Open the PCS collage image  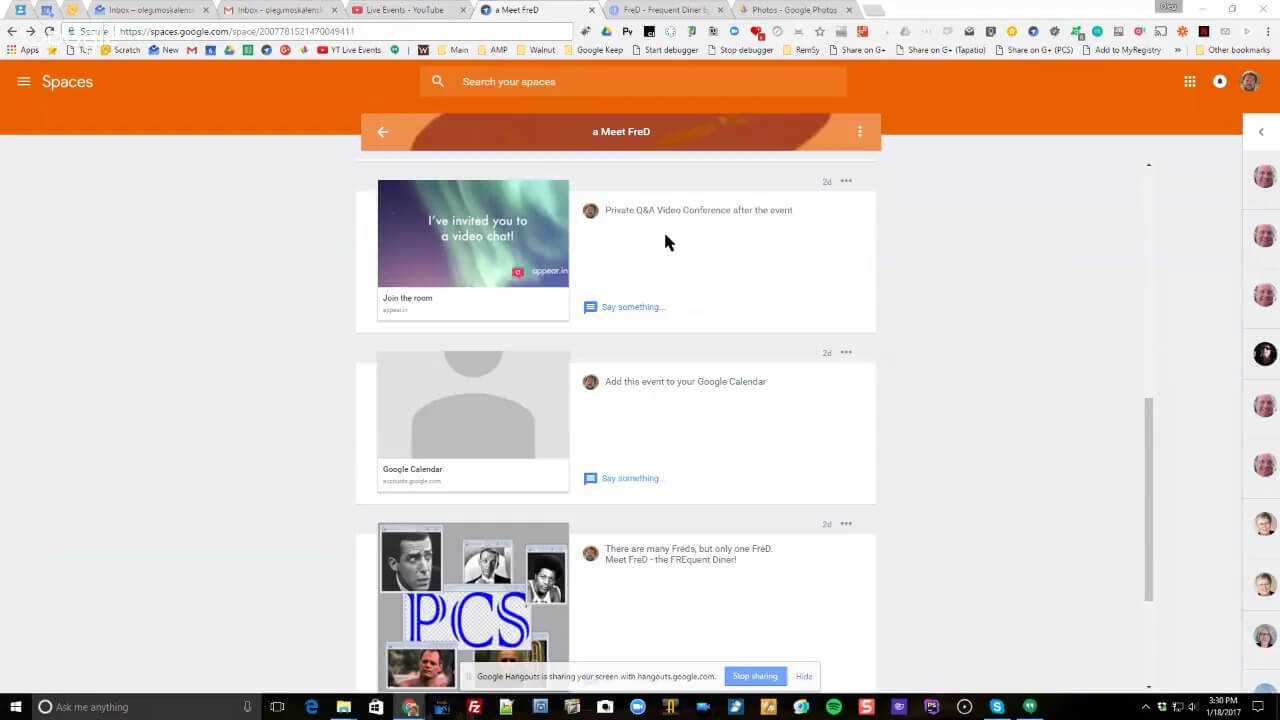(473, 606)
